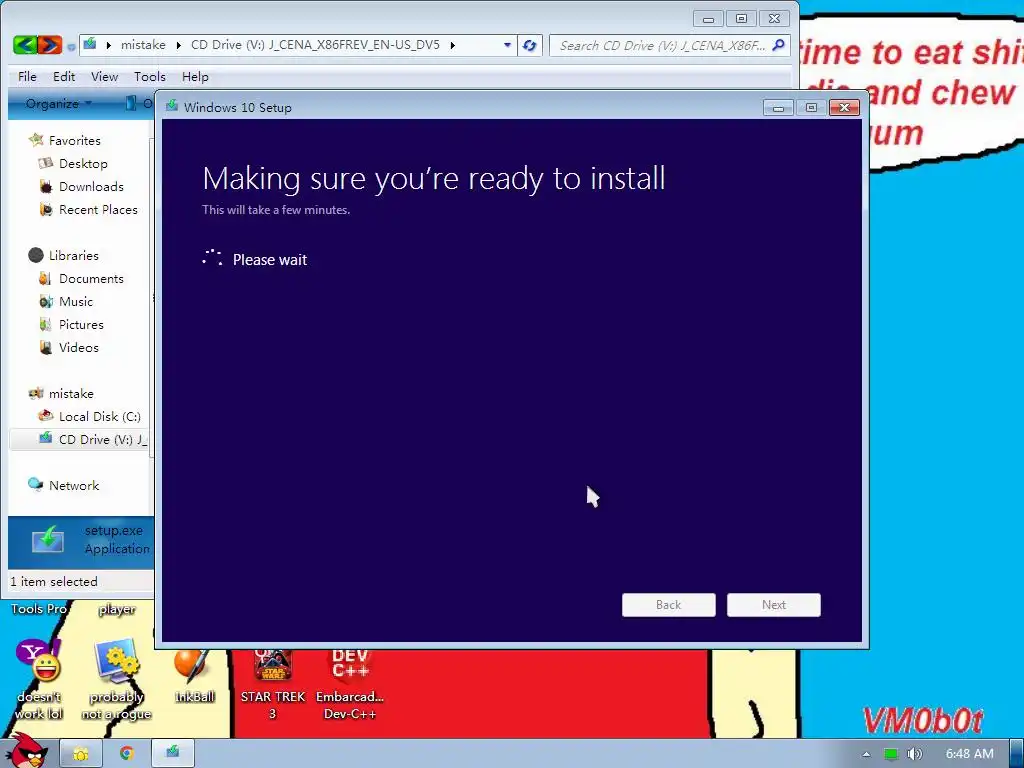Viewport: 1024px width, 768px height.
Task: Show hidden system tray icons
Action: (x=866, y=754)
